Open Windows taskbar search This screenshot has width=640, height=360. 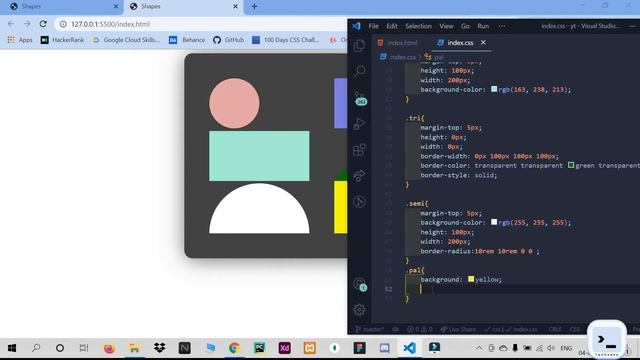[36, 348]
